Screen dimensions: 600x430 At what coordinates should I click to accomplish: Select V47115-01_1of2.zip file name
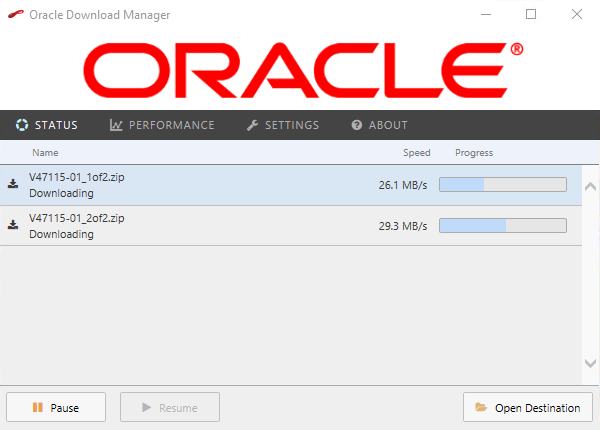point(77,177)
